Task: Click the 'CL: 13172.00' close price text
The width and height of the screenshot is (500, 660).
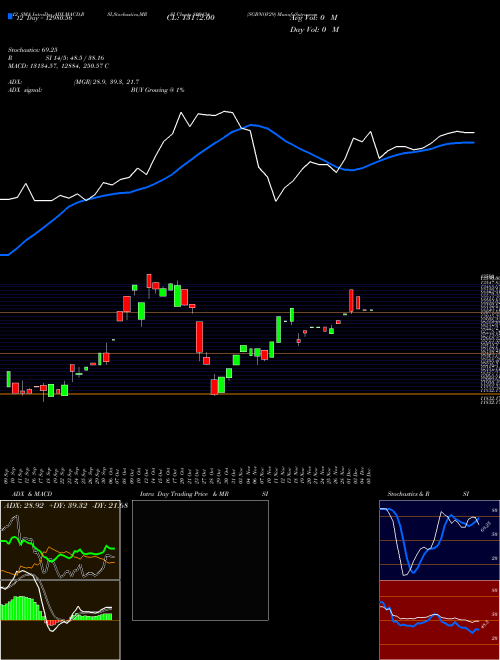Action: click(190, 18)
